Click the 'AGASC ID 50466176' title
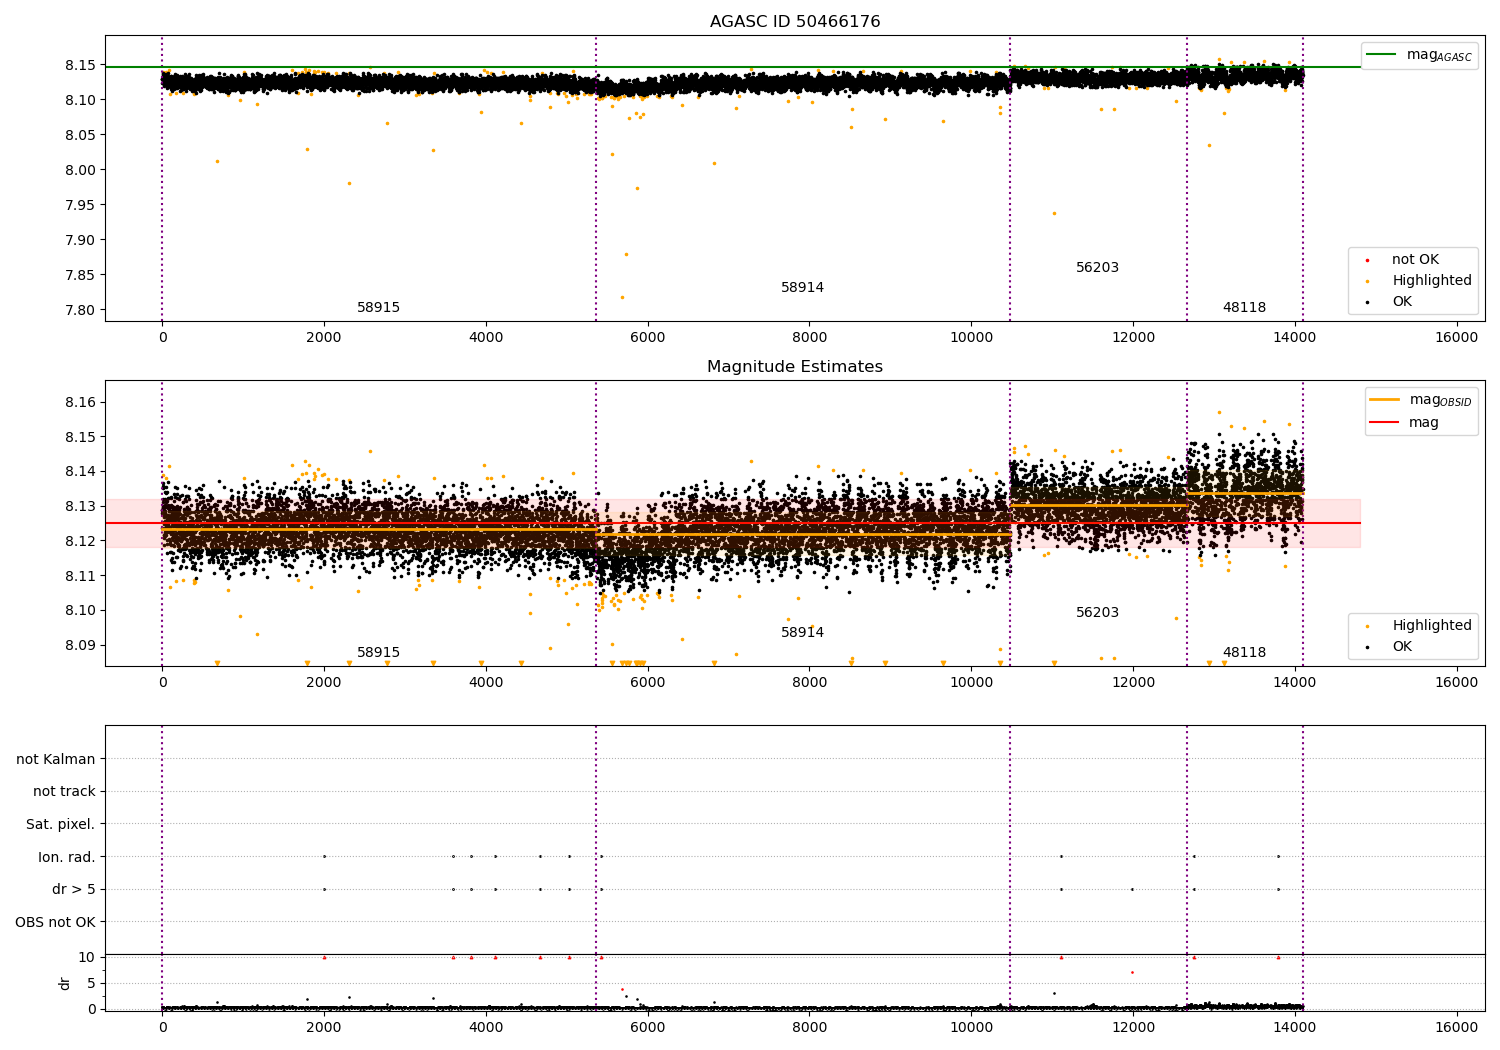This screenshot has width=1500, height=1050. [795, 22]
